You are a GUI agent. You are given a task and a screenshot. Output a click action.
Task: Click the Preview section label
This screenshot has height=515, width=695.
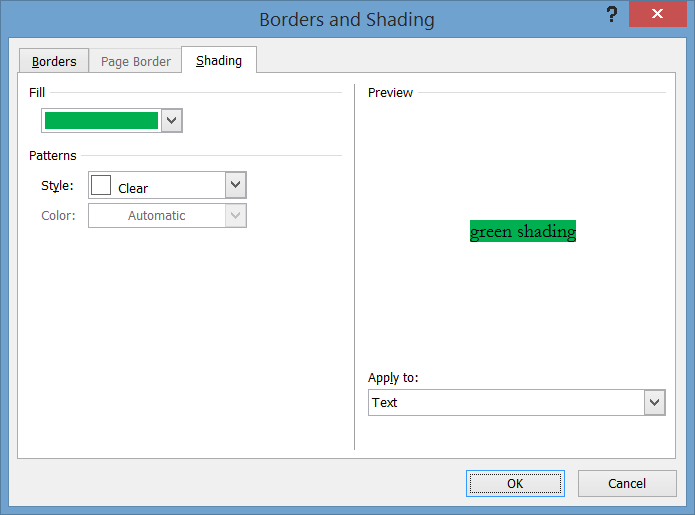(x=390, y=93)
